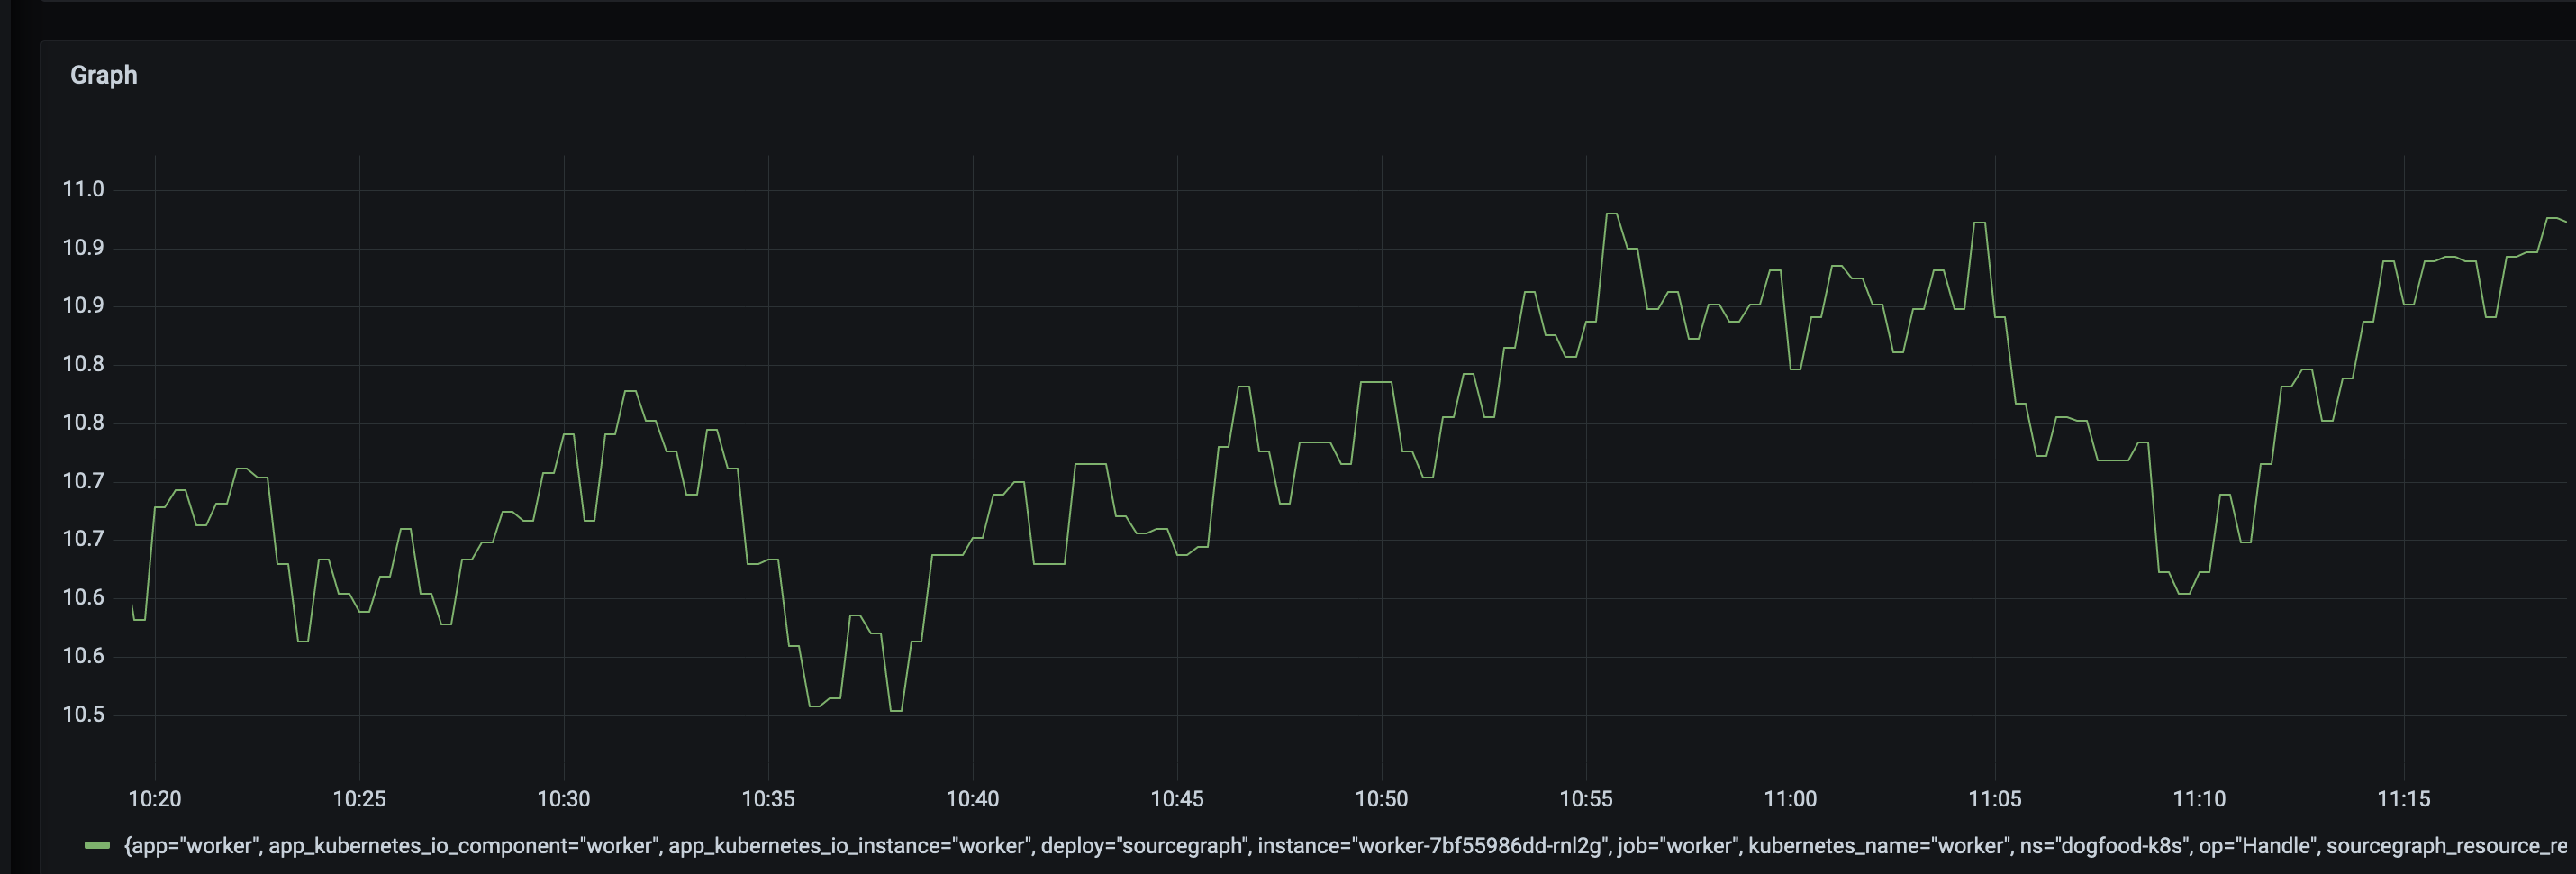The image size is (2576, 874).
Task: Select the app="worker" legend series label
Action: (1345, 846)
